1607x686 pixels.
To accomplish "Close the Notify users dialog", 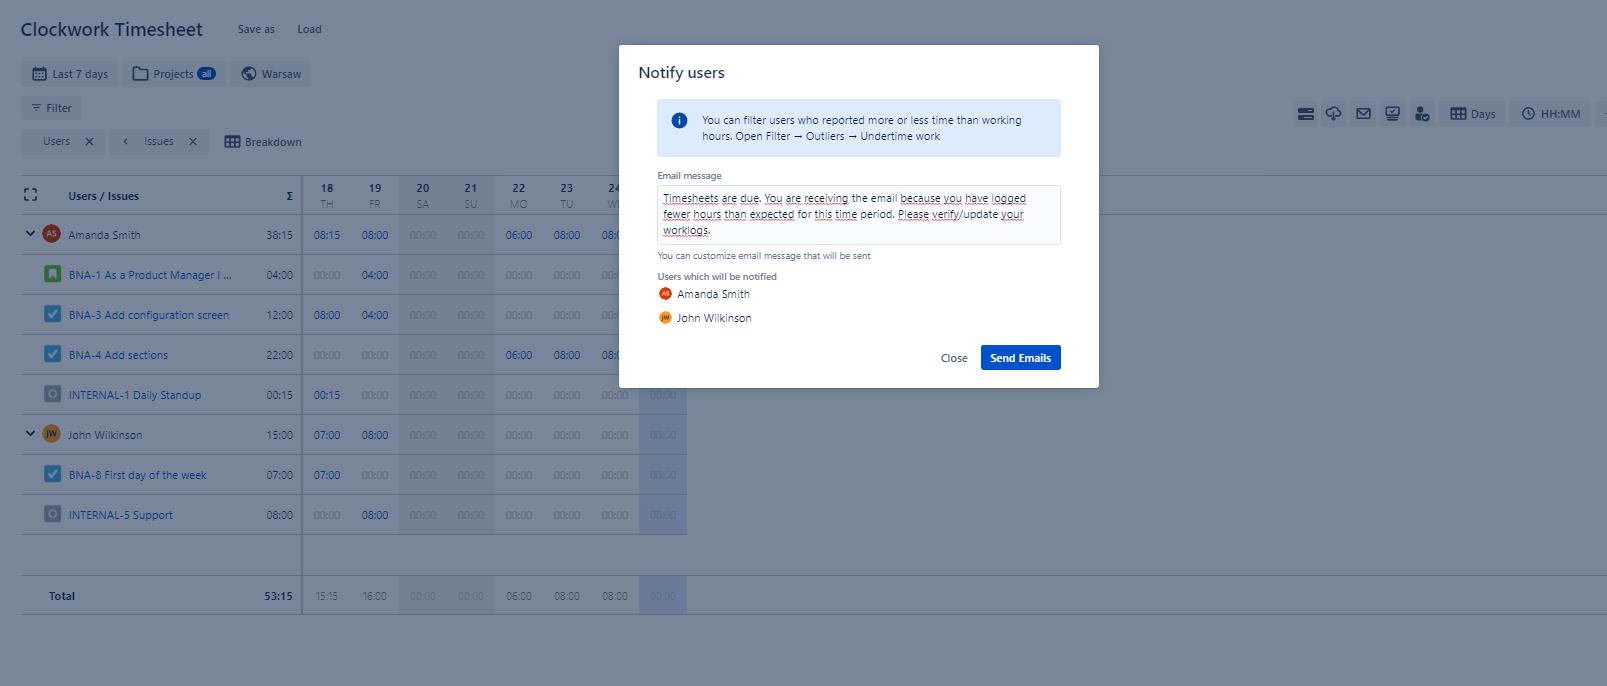I will pyautogui.click(x=953, y=358).
